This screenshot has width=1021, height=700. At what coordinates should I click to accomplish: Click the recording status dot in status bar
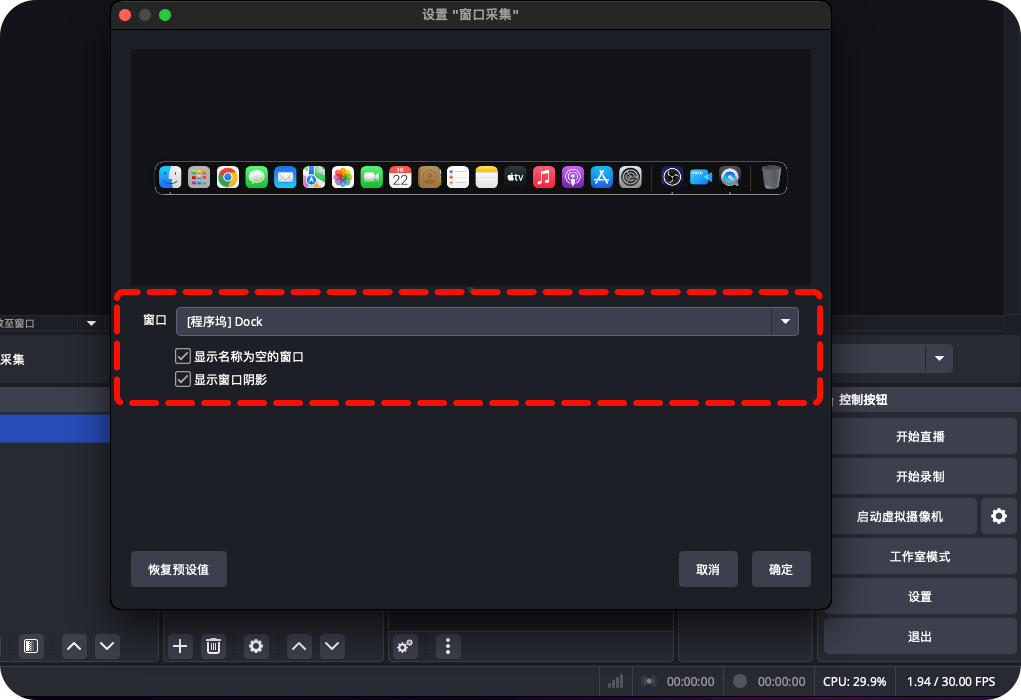pyautogui.click(x=740, y=681)
